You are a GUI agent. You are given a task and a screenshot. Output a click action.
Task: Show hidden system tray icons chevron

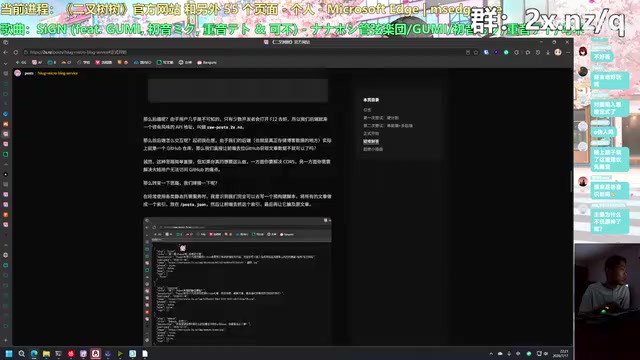coord(491,353)
